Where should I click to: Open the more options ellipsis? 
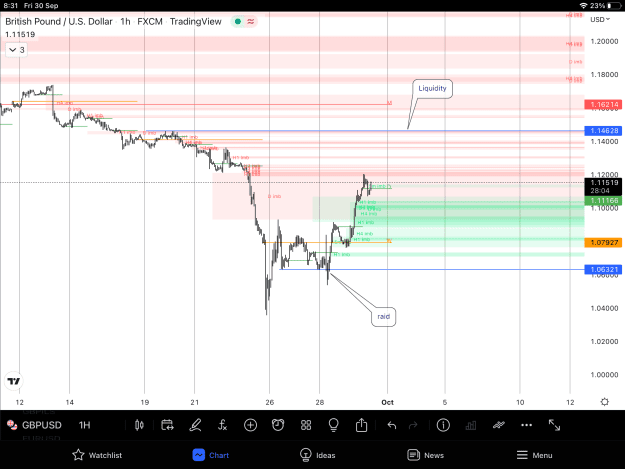coord(527,425)
